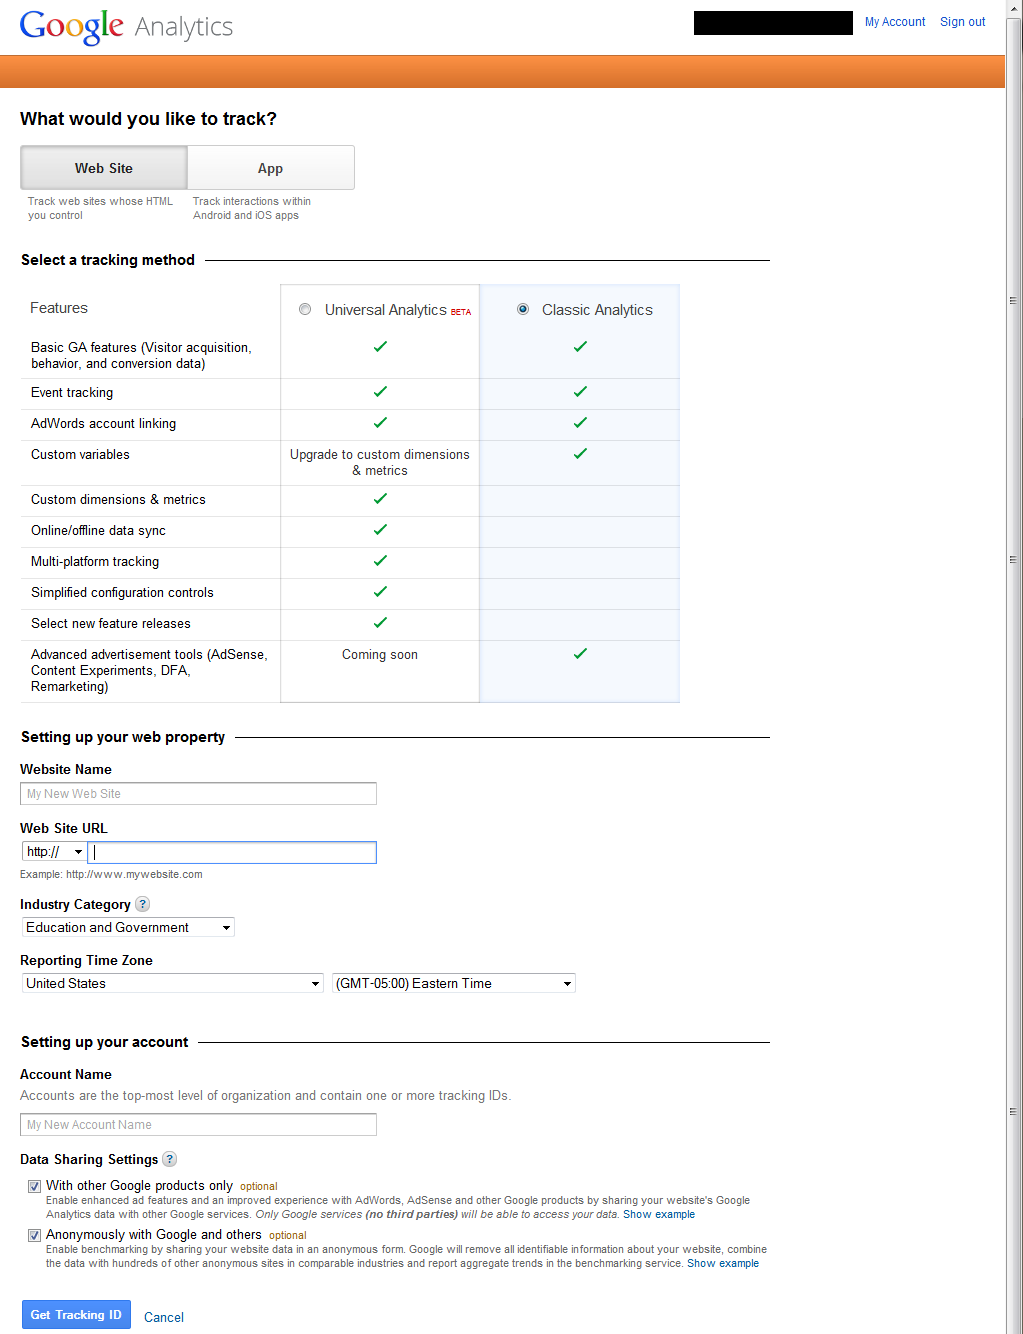Viewport: 1023px width, 1334px height.
Task: Click 'Select new feature releases' row label
Action: click(110, 624)
